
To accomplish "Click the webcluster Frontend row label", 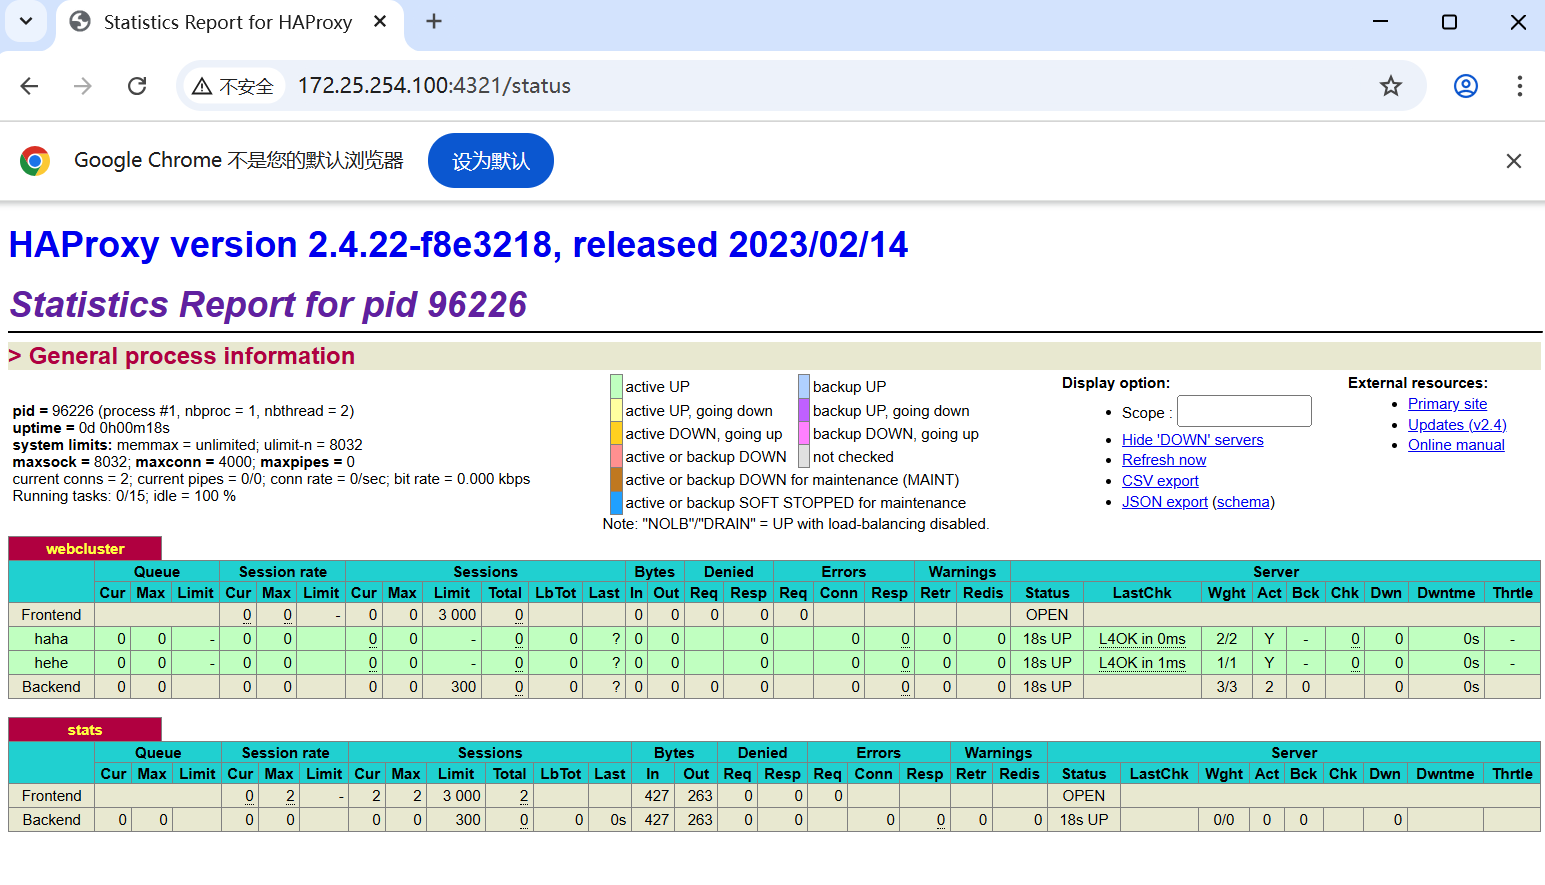I will click(51, 615).
